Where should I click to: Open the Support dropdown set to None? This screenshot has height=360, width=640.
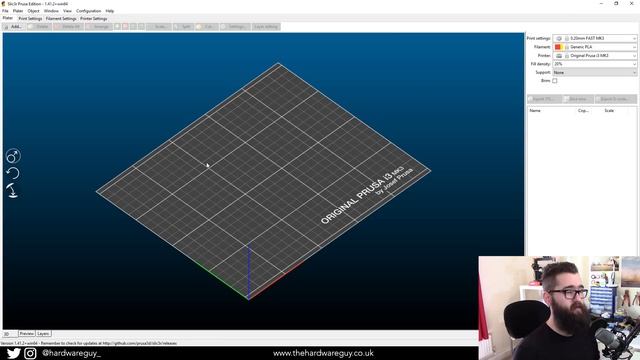pyautogui.click(x=595, y=72)
